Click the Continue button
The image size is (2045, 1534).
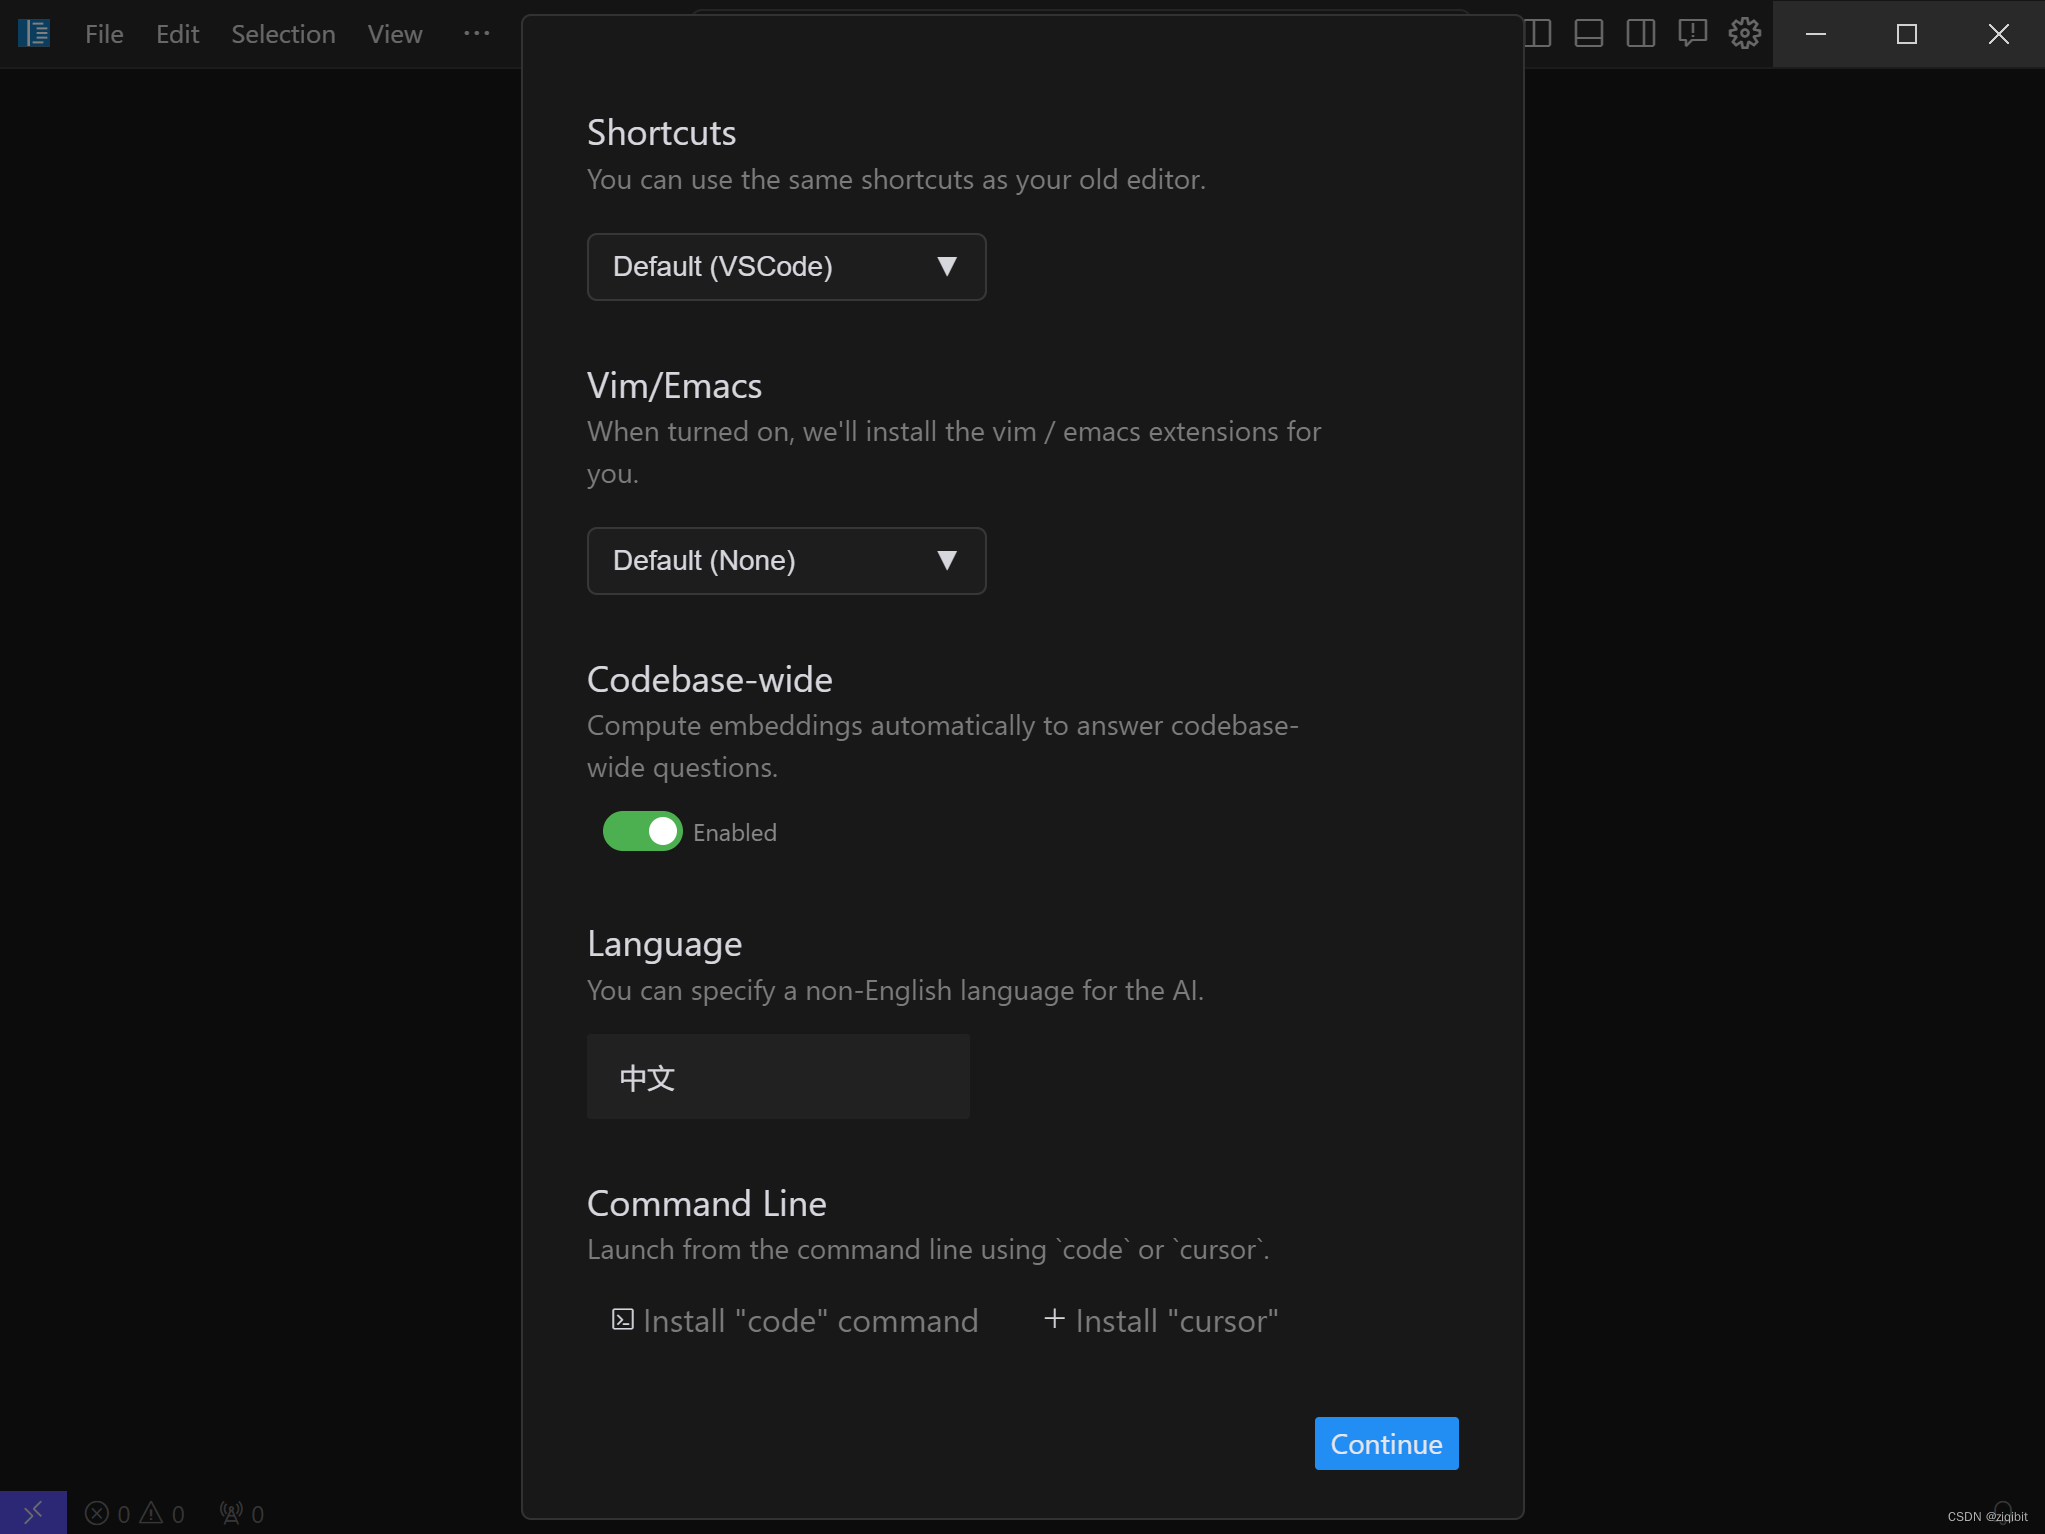point(1385,1443)
